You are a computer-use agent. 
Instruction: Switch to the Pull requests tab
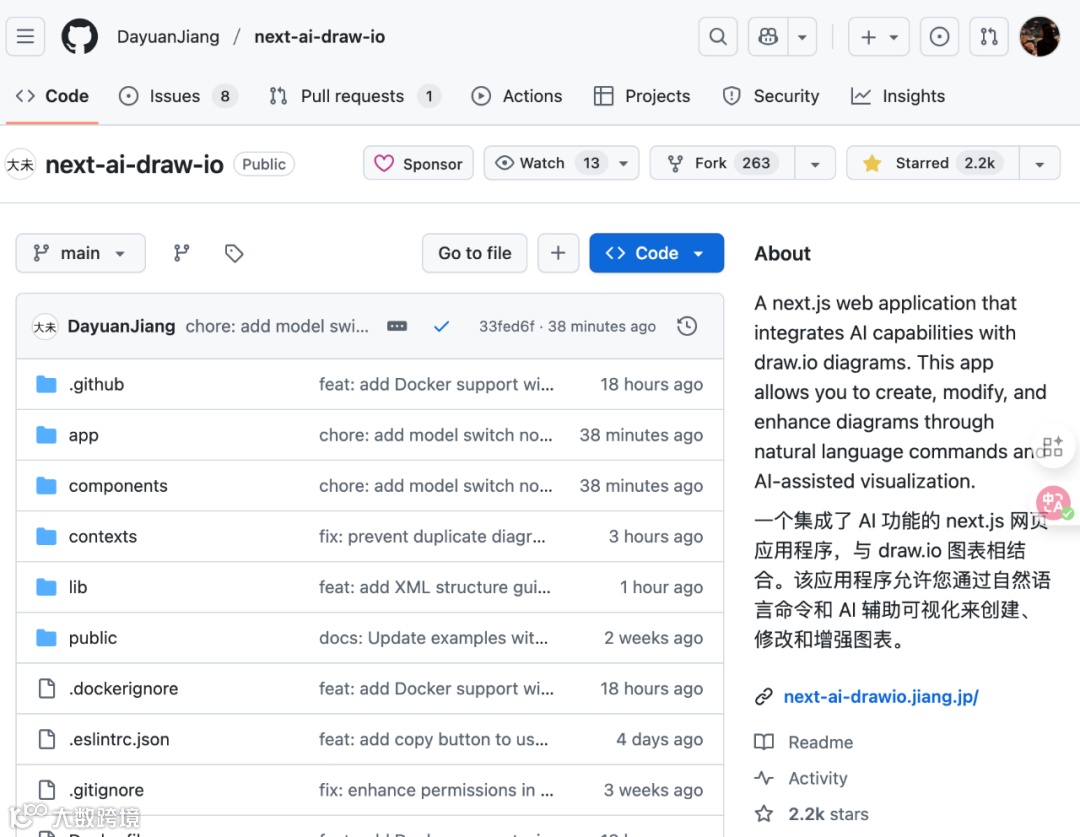click(354, 96)
